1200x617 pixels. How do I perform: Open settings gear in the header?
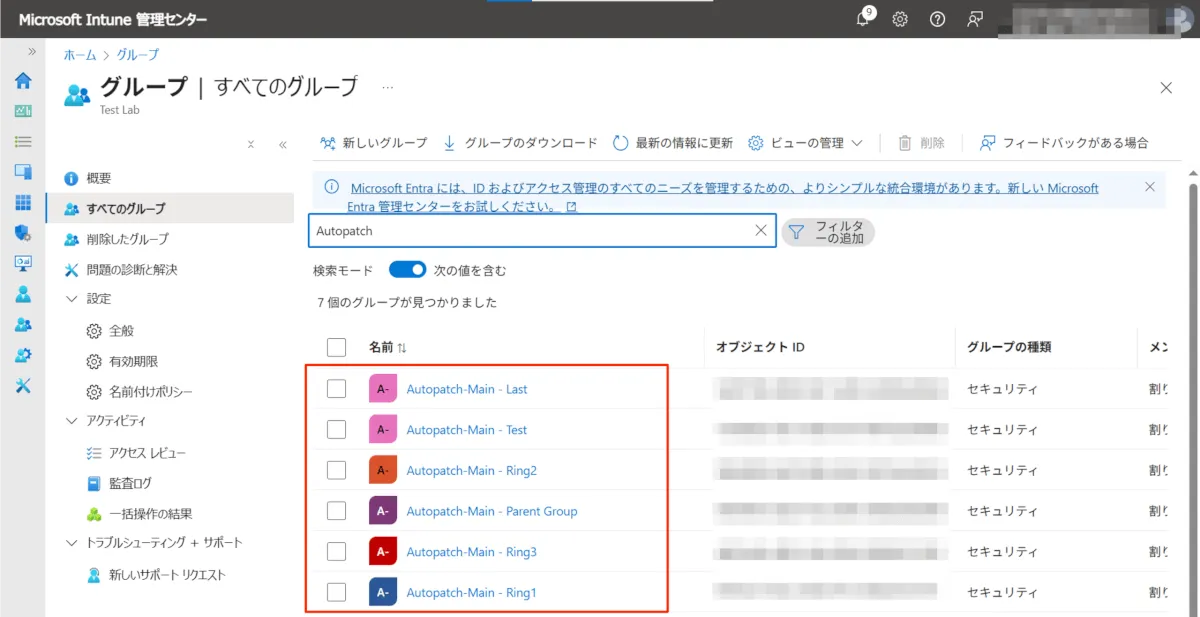(x=900, y=19)
